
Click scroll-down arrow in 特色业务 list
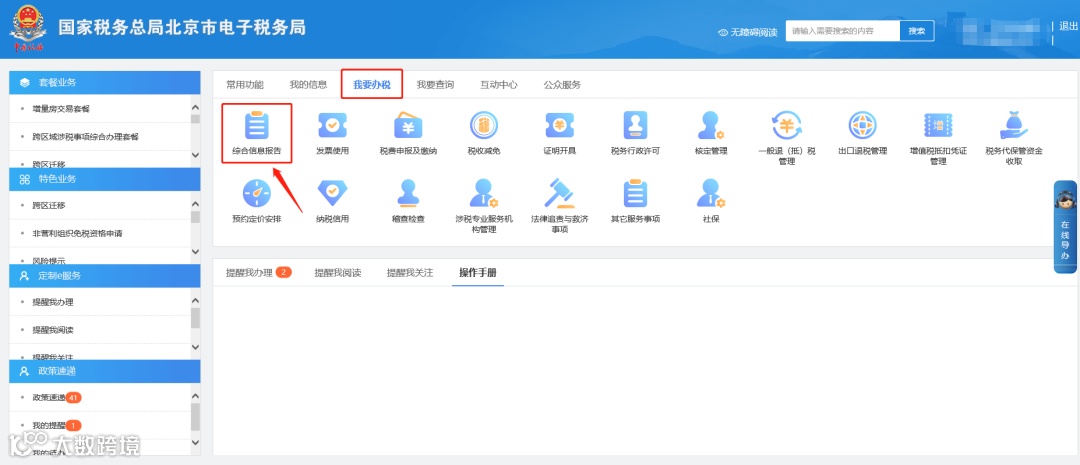coord(195,252)
